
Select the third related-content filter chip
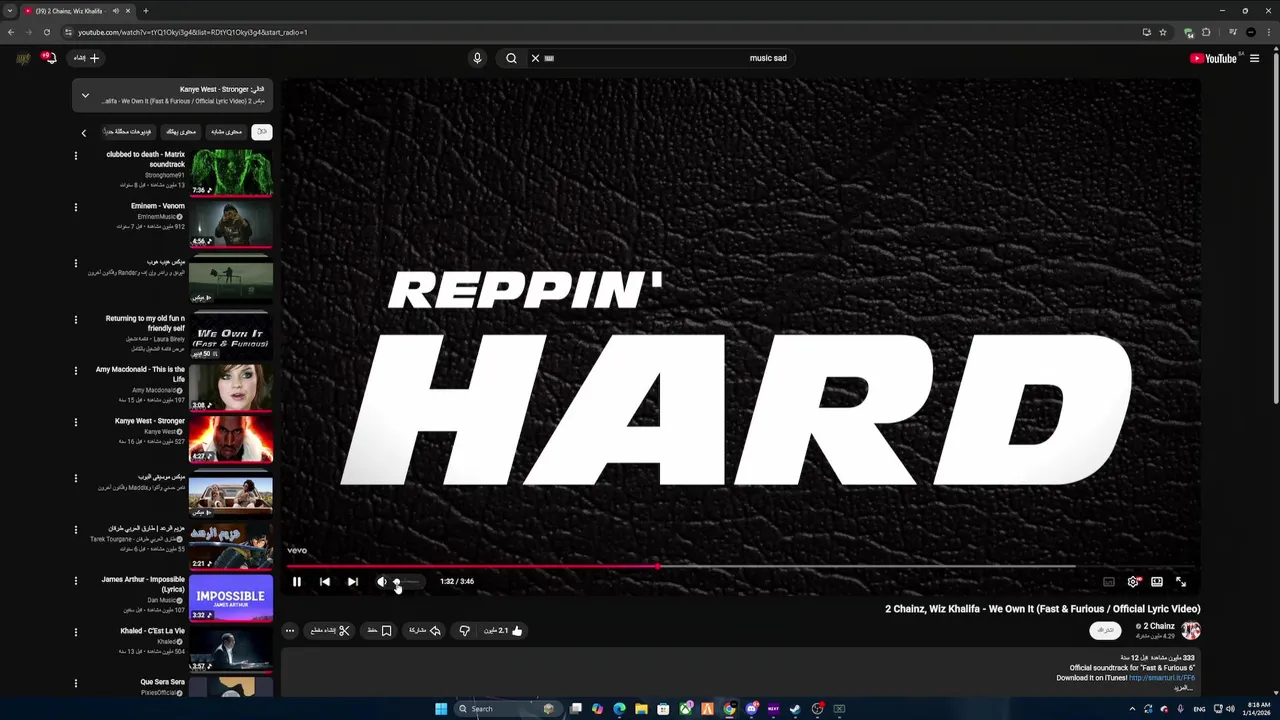tap(181, 132)
